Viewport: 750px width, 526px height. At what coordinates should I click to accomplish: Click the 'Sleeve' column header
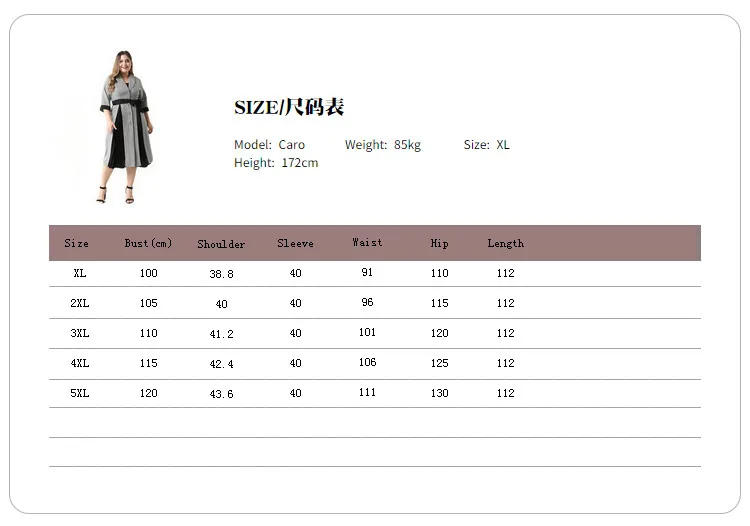pos(296,243)
